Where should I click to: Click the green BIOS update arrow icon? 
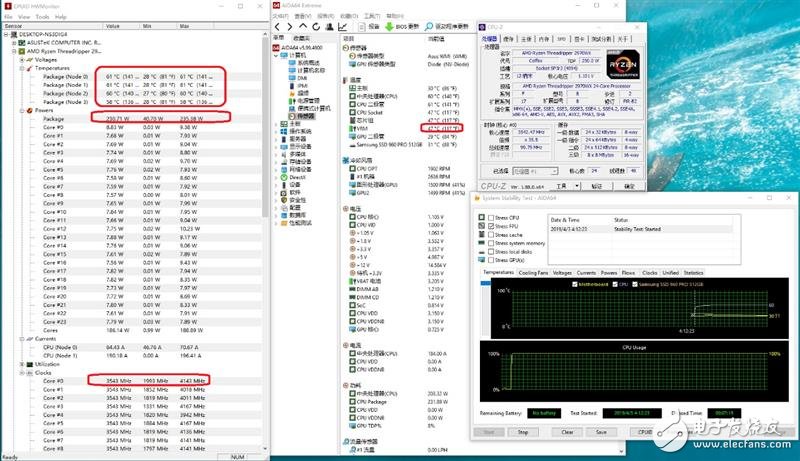pos(389,27)
